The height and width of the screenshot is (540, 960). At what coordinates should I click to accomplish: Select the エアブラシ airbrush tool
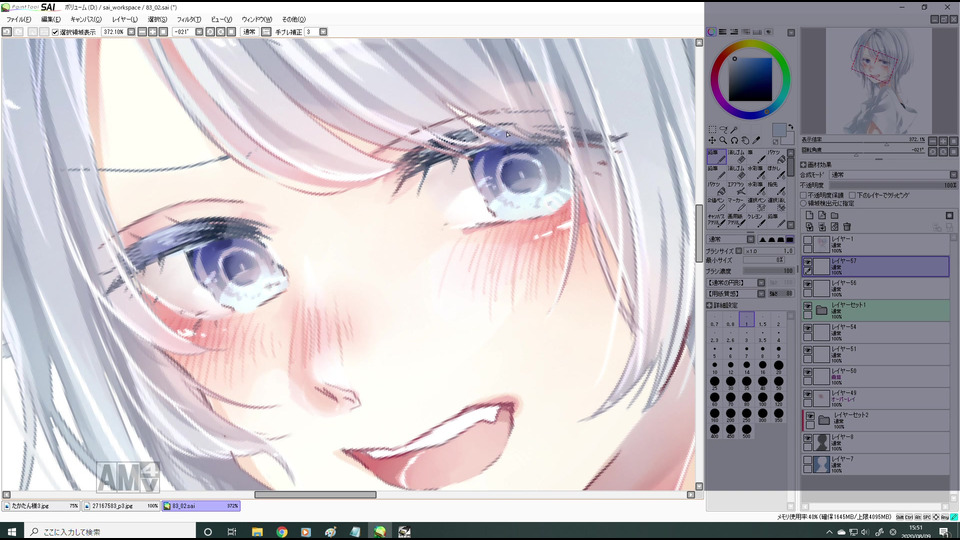[737, 188]
